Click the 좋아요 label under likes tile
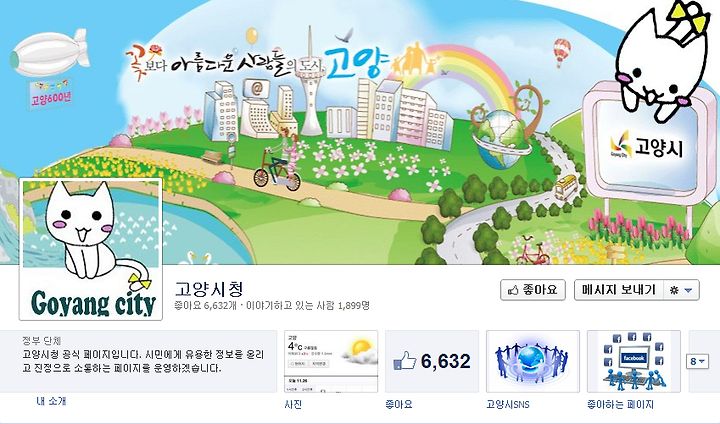Viewport: 720px width, 424px height. point(399,405)
